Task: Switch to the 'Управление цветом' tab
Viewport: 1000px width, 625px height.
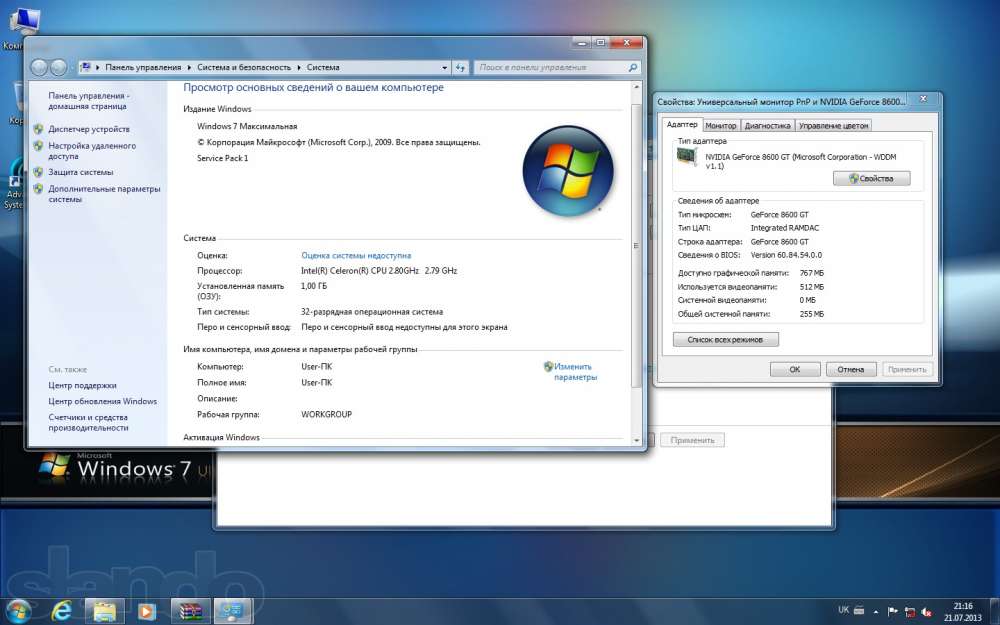Action: pyautogui.click(x=834, y=126)
